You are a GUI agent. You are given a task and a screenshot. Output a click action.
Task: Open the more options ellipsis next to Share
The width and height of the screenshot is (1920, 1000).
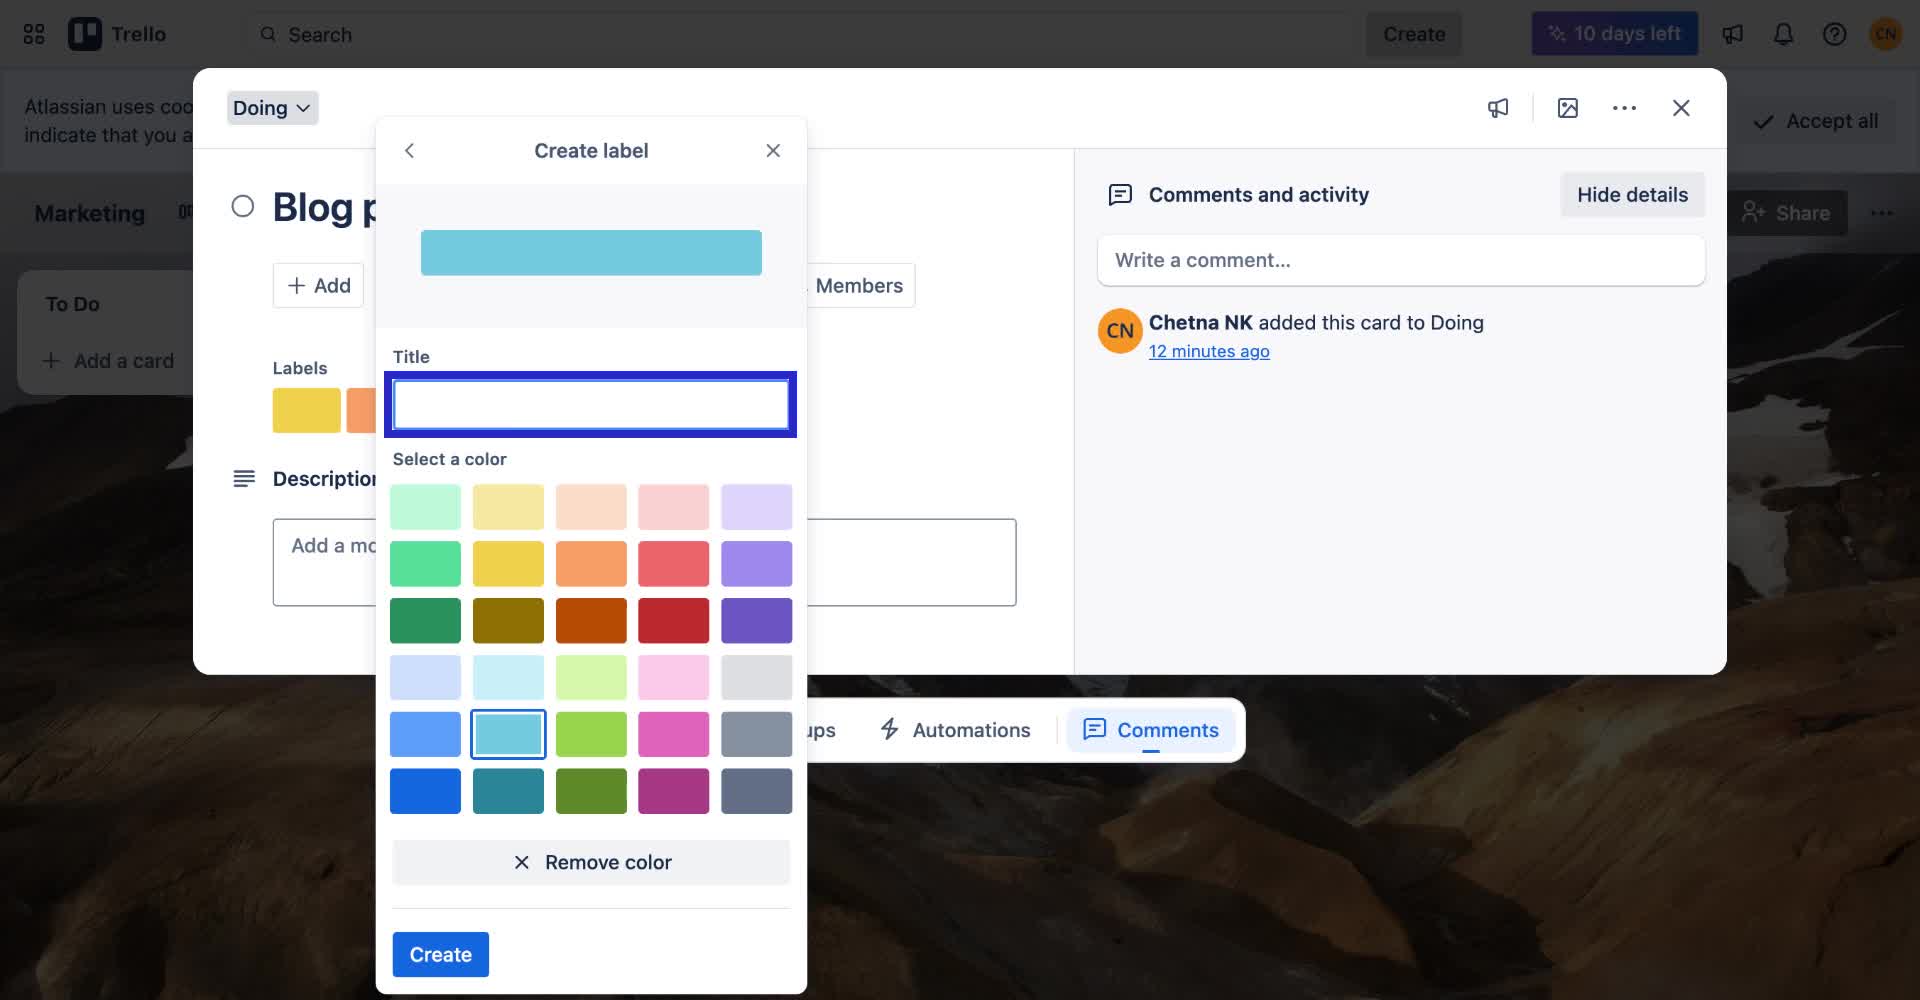[x=1884, y=213]
